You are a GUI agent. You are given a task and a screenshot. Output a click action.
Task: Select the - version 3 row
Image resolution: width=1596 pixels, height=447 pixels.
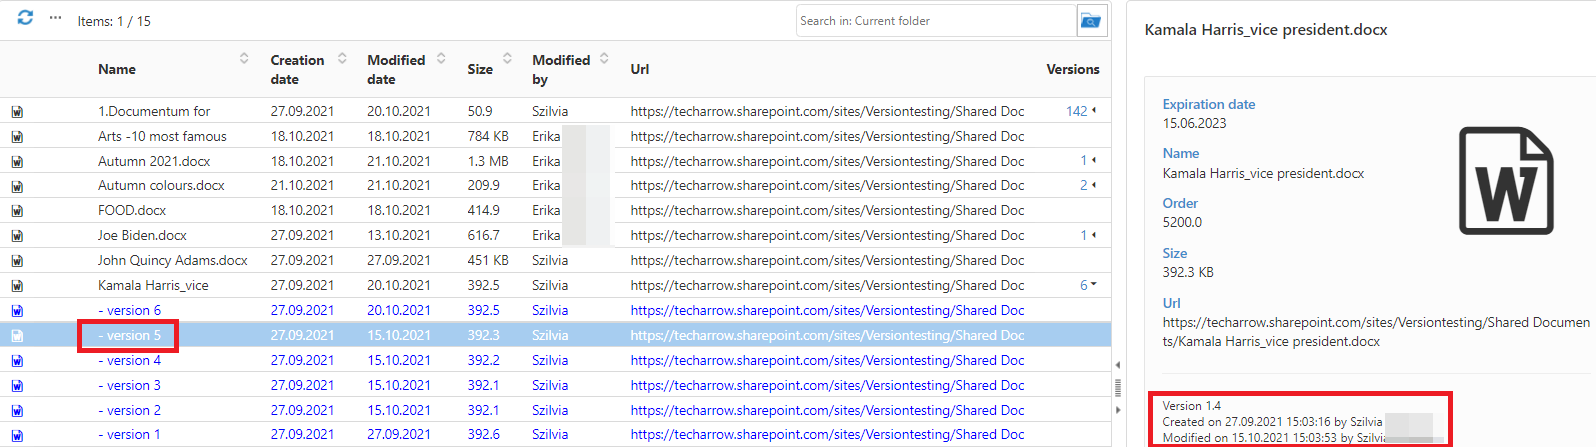[x=555, y=385]
